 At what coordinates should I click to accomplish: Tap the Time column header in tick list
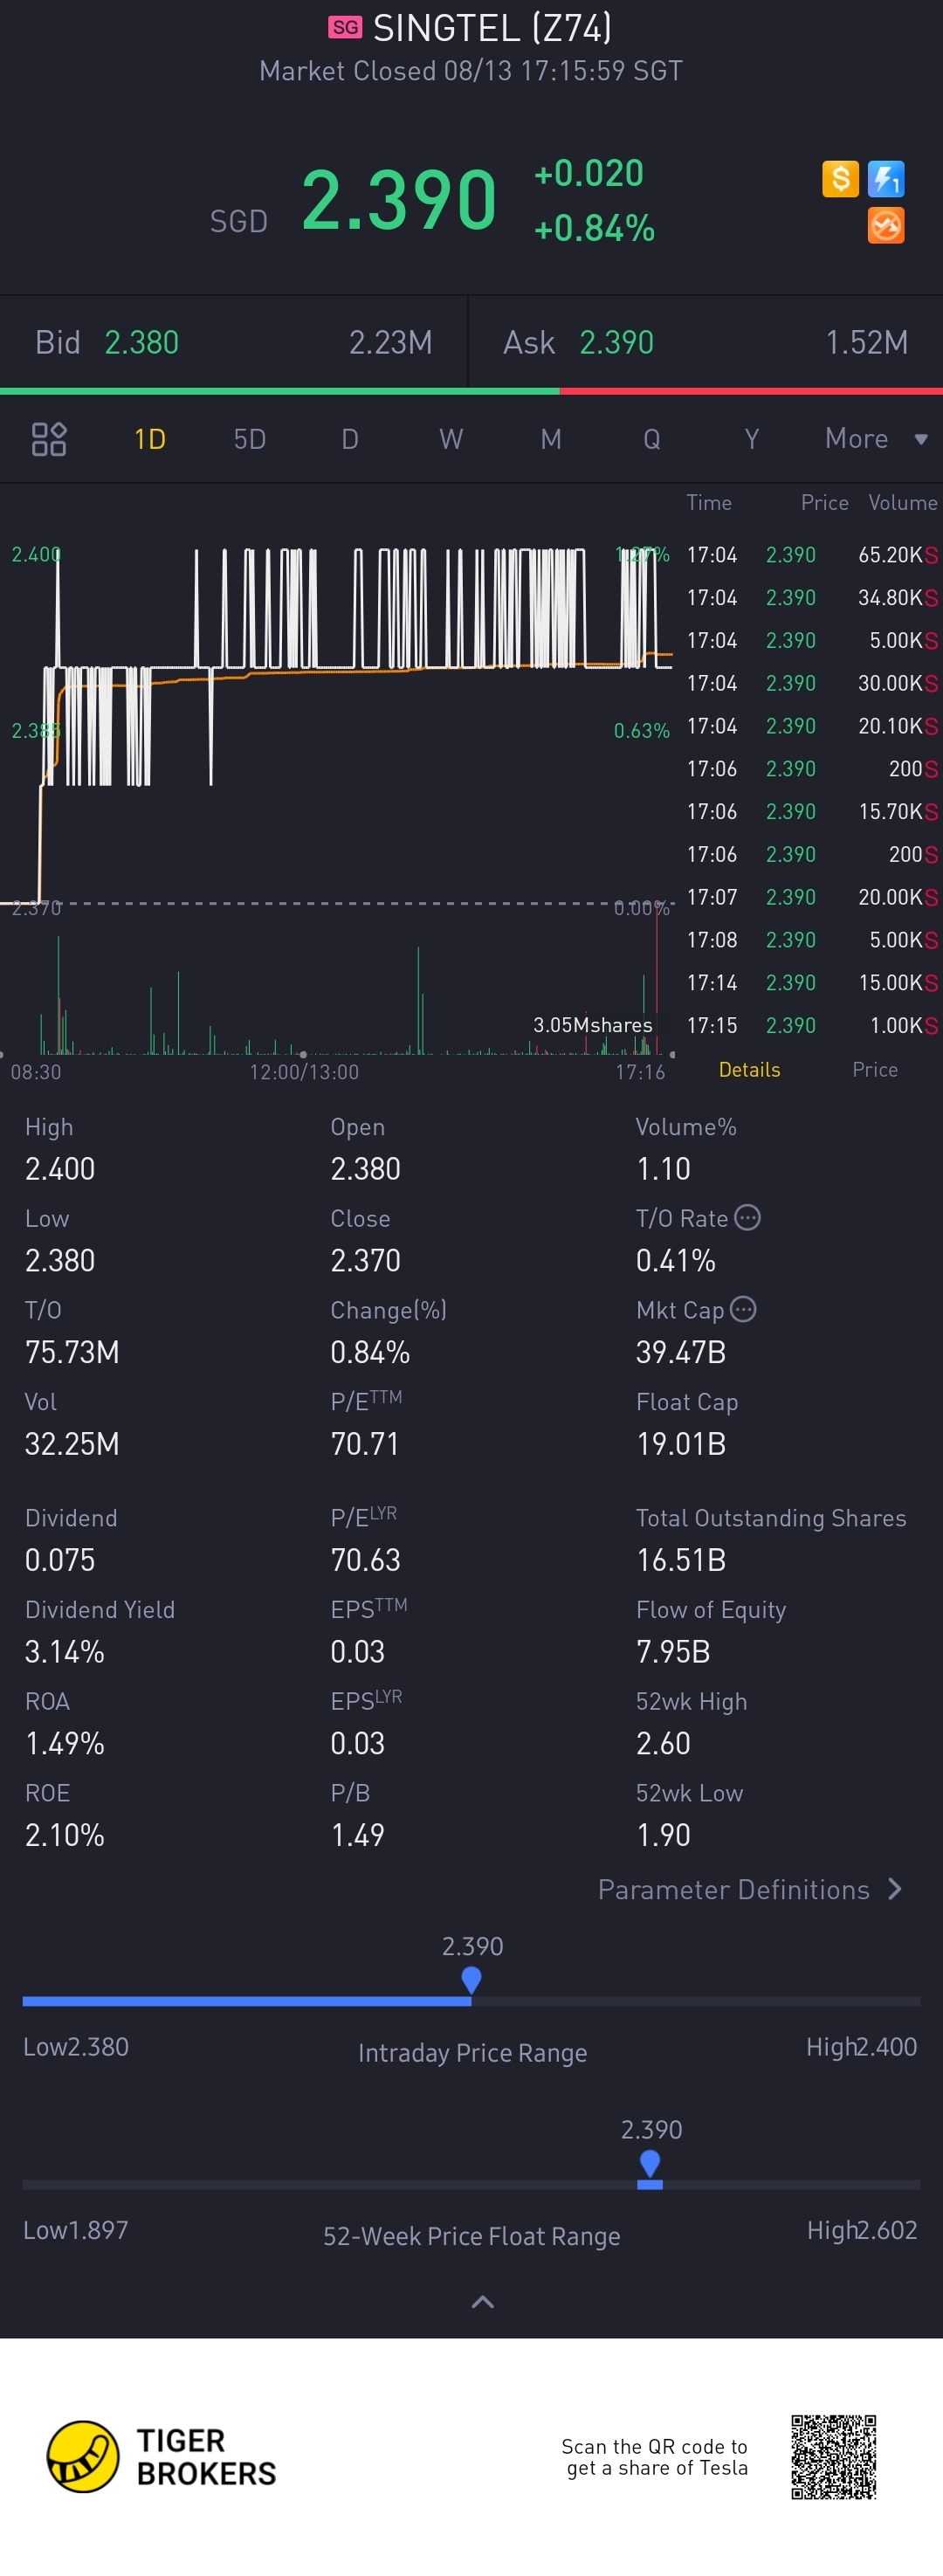coord(709,503)
